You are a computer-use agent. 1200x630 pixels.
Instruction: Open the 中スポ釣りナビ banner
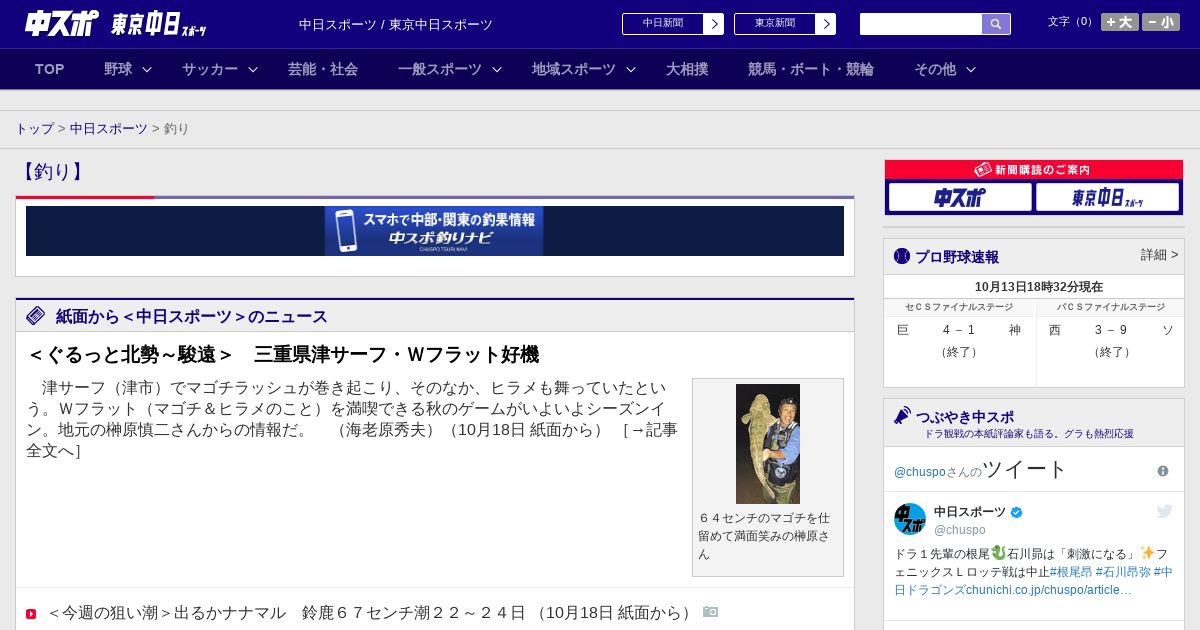434,231
